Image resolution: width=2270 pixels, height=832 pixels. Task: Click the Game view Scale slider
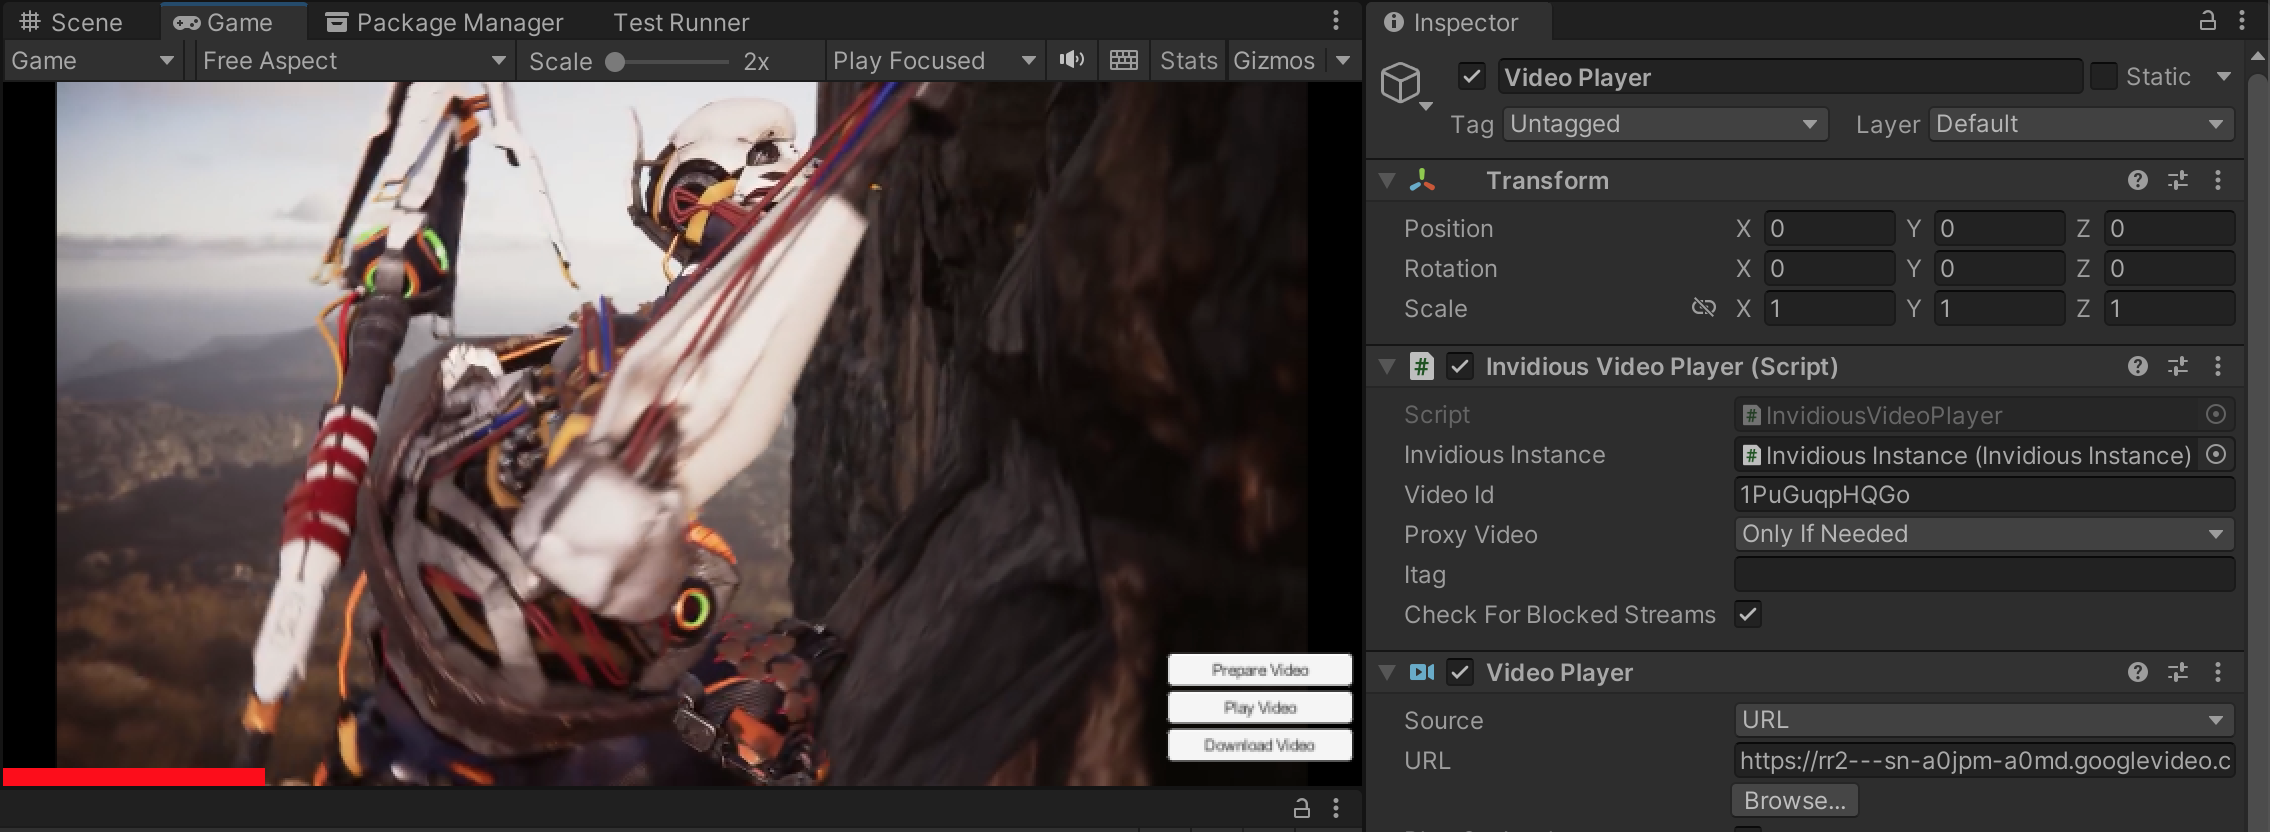[671, 61]
